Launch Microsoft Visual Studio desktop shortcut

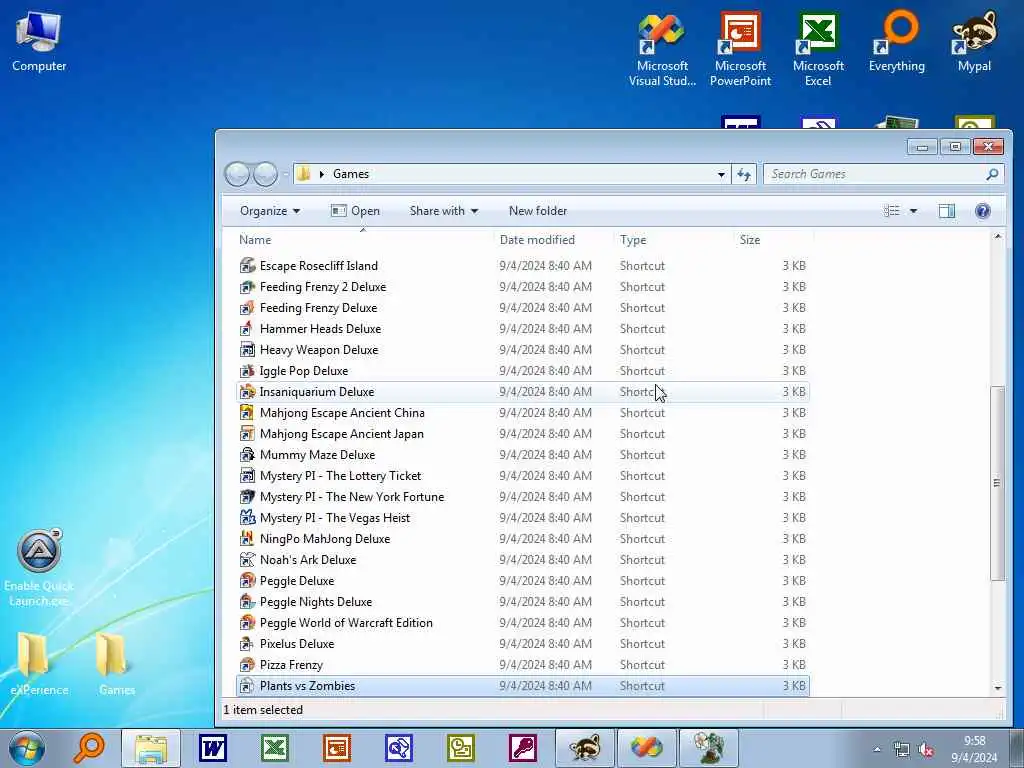click(x=662, y=50)
